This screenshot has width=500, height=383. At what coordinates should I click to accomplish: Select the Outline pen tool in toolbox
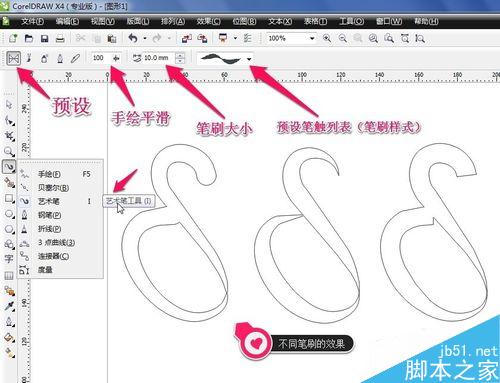[x=9, y=322]
